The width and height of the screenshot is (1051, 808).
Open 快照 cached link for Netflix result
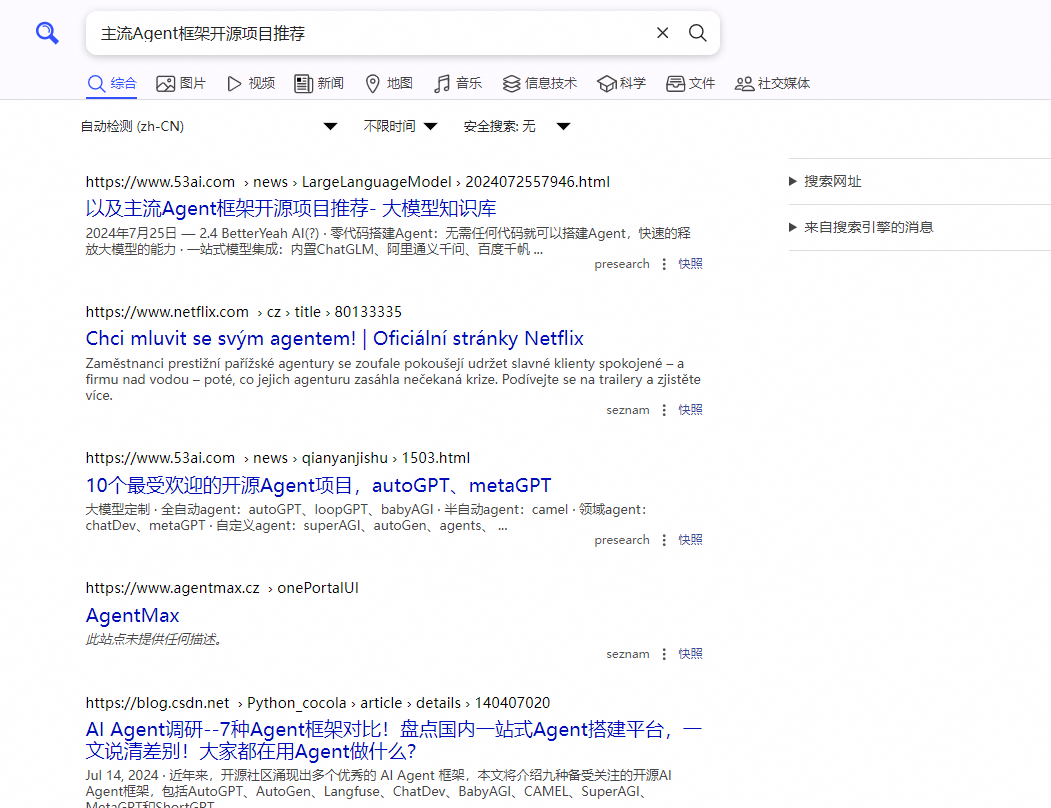point(690,410)
